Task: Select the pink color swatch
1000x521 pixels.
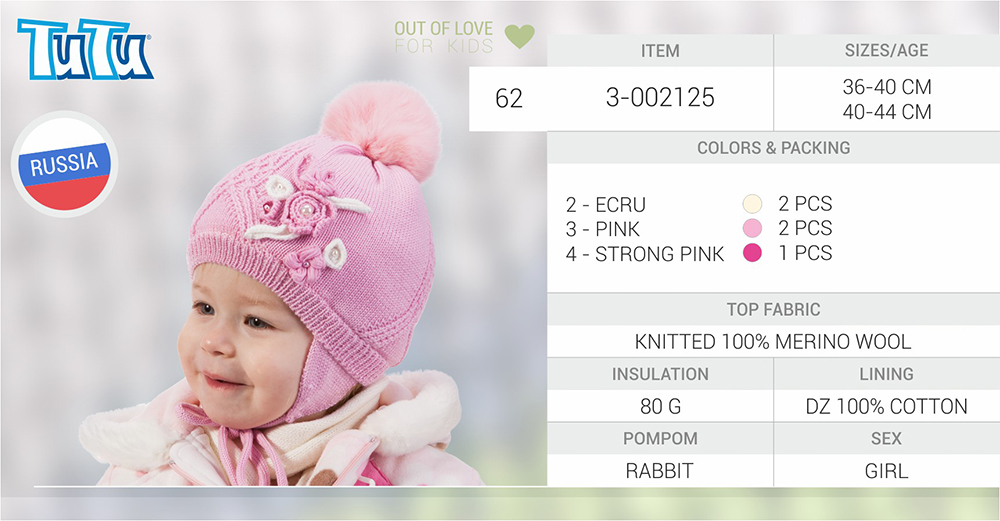Action: tap(753, 228)
